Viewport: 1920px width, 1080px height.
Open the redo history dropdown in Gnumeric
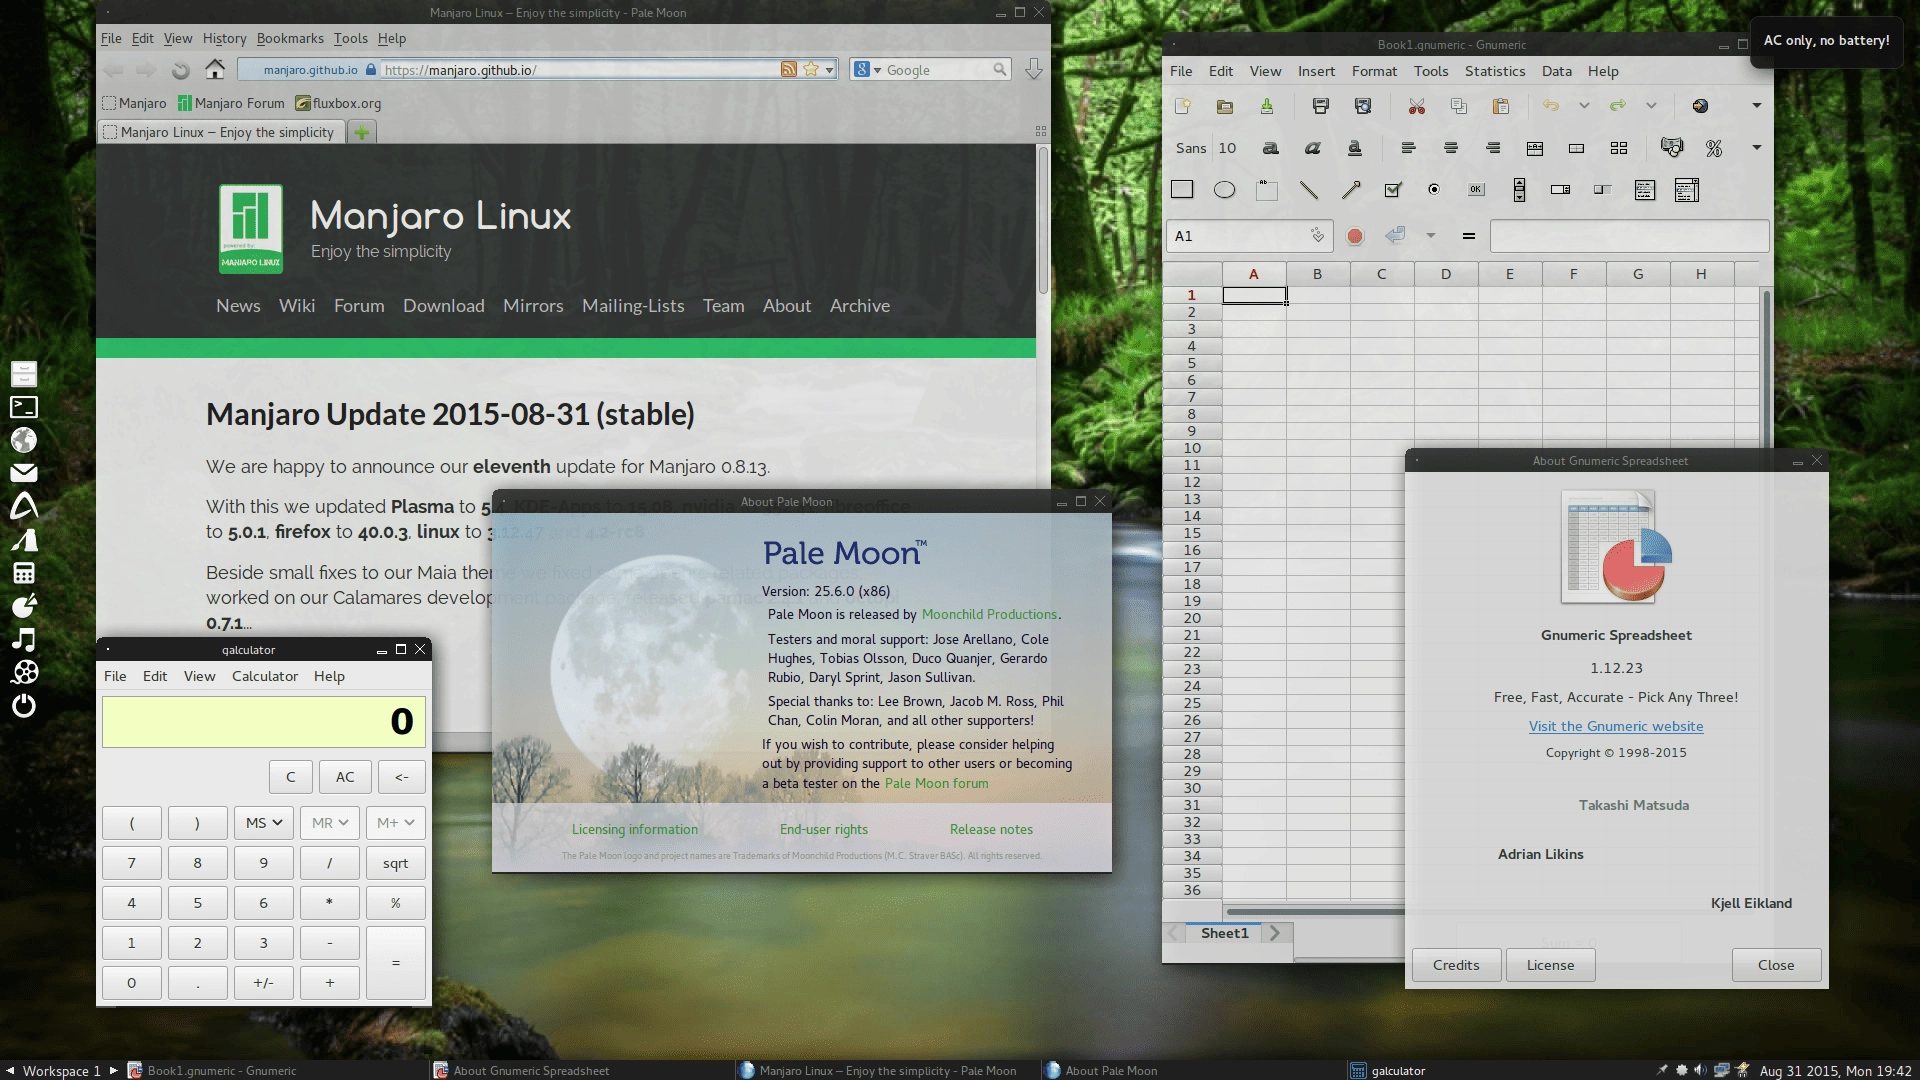(1651, 106)
